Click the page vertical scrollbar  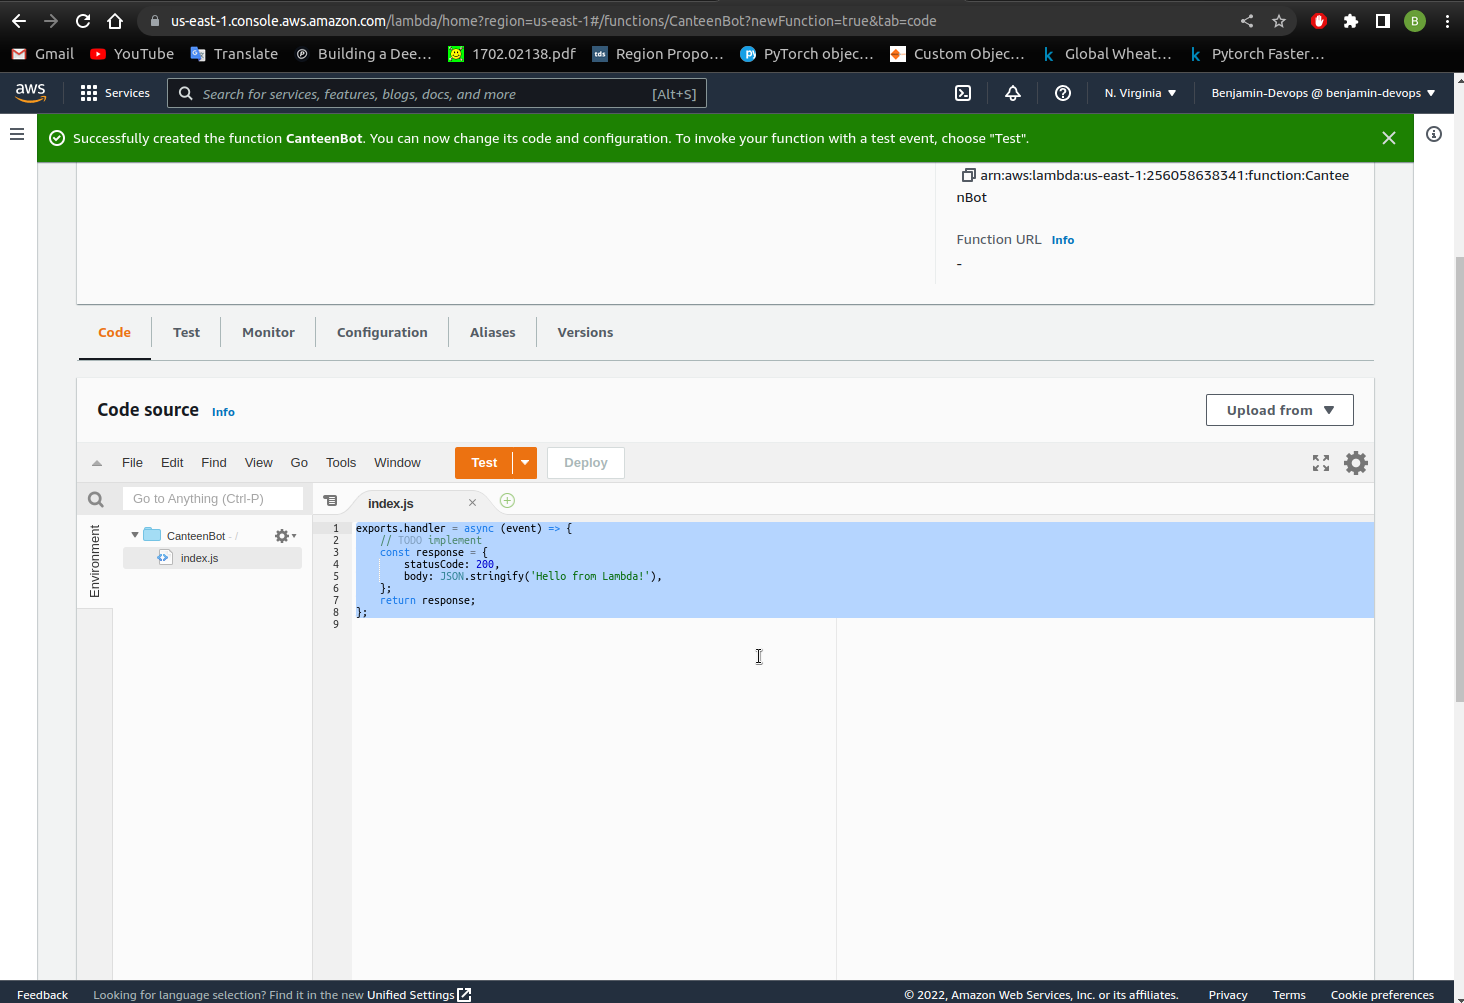[x=1459, y=480]
